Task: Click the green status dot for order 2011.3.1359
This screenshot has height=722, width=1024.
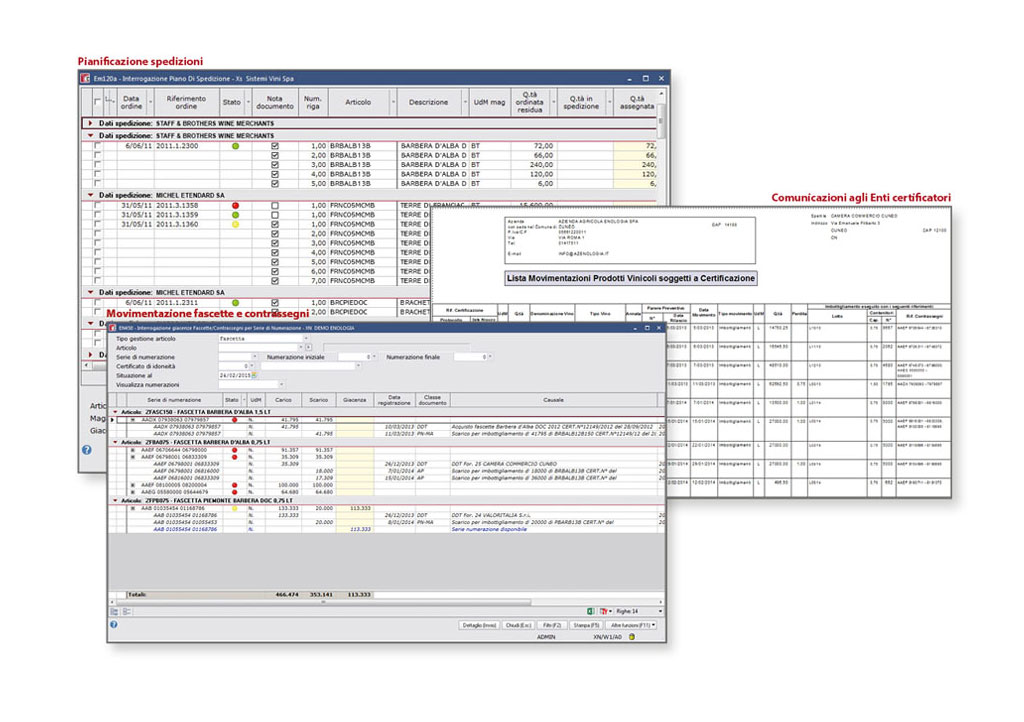Action: tap(236, 215)
